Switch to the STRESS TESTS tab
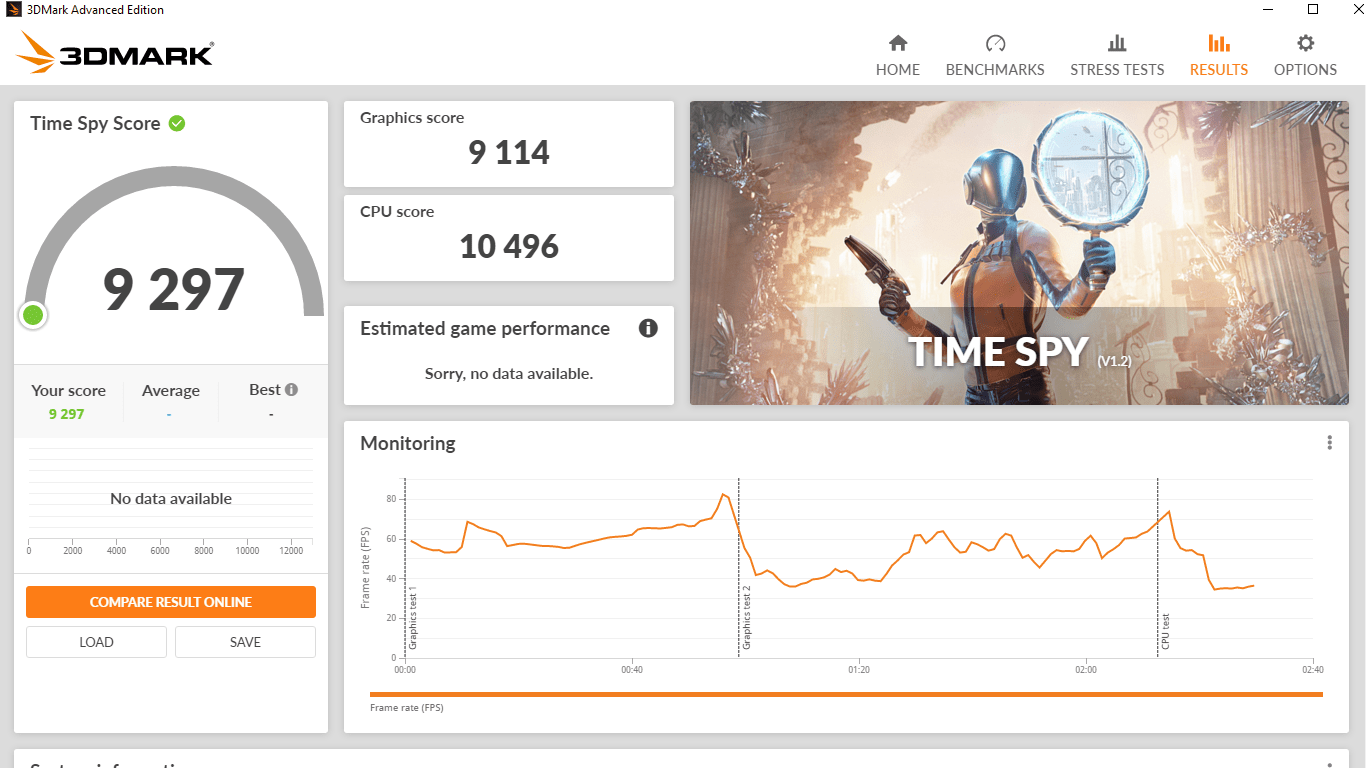This screenshot has height=768, width=1366. 1117,55
